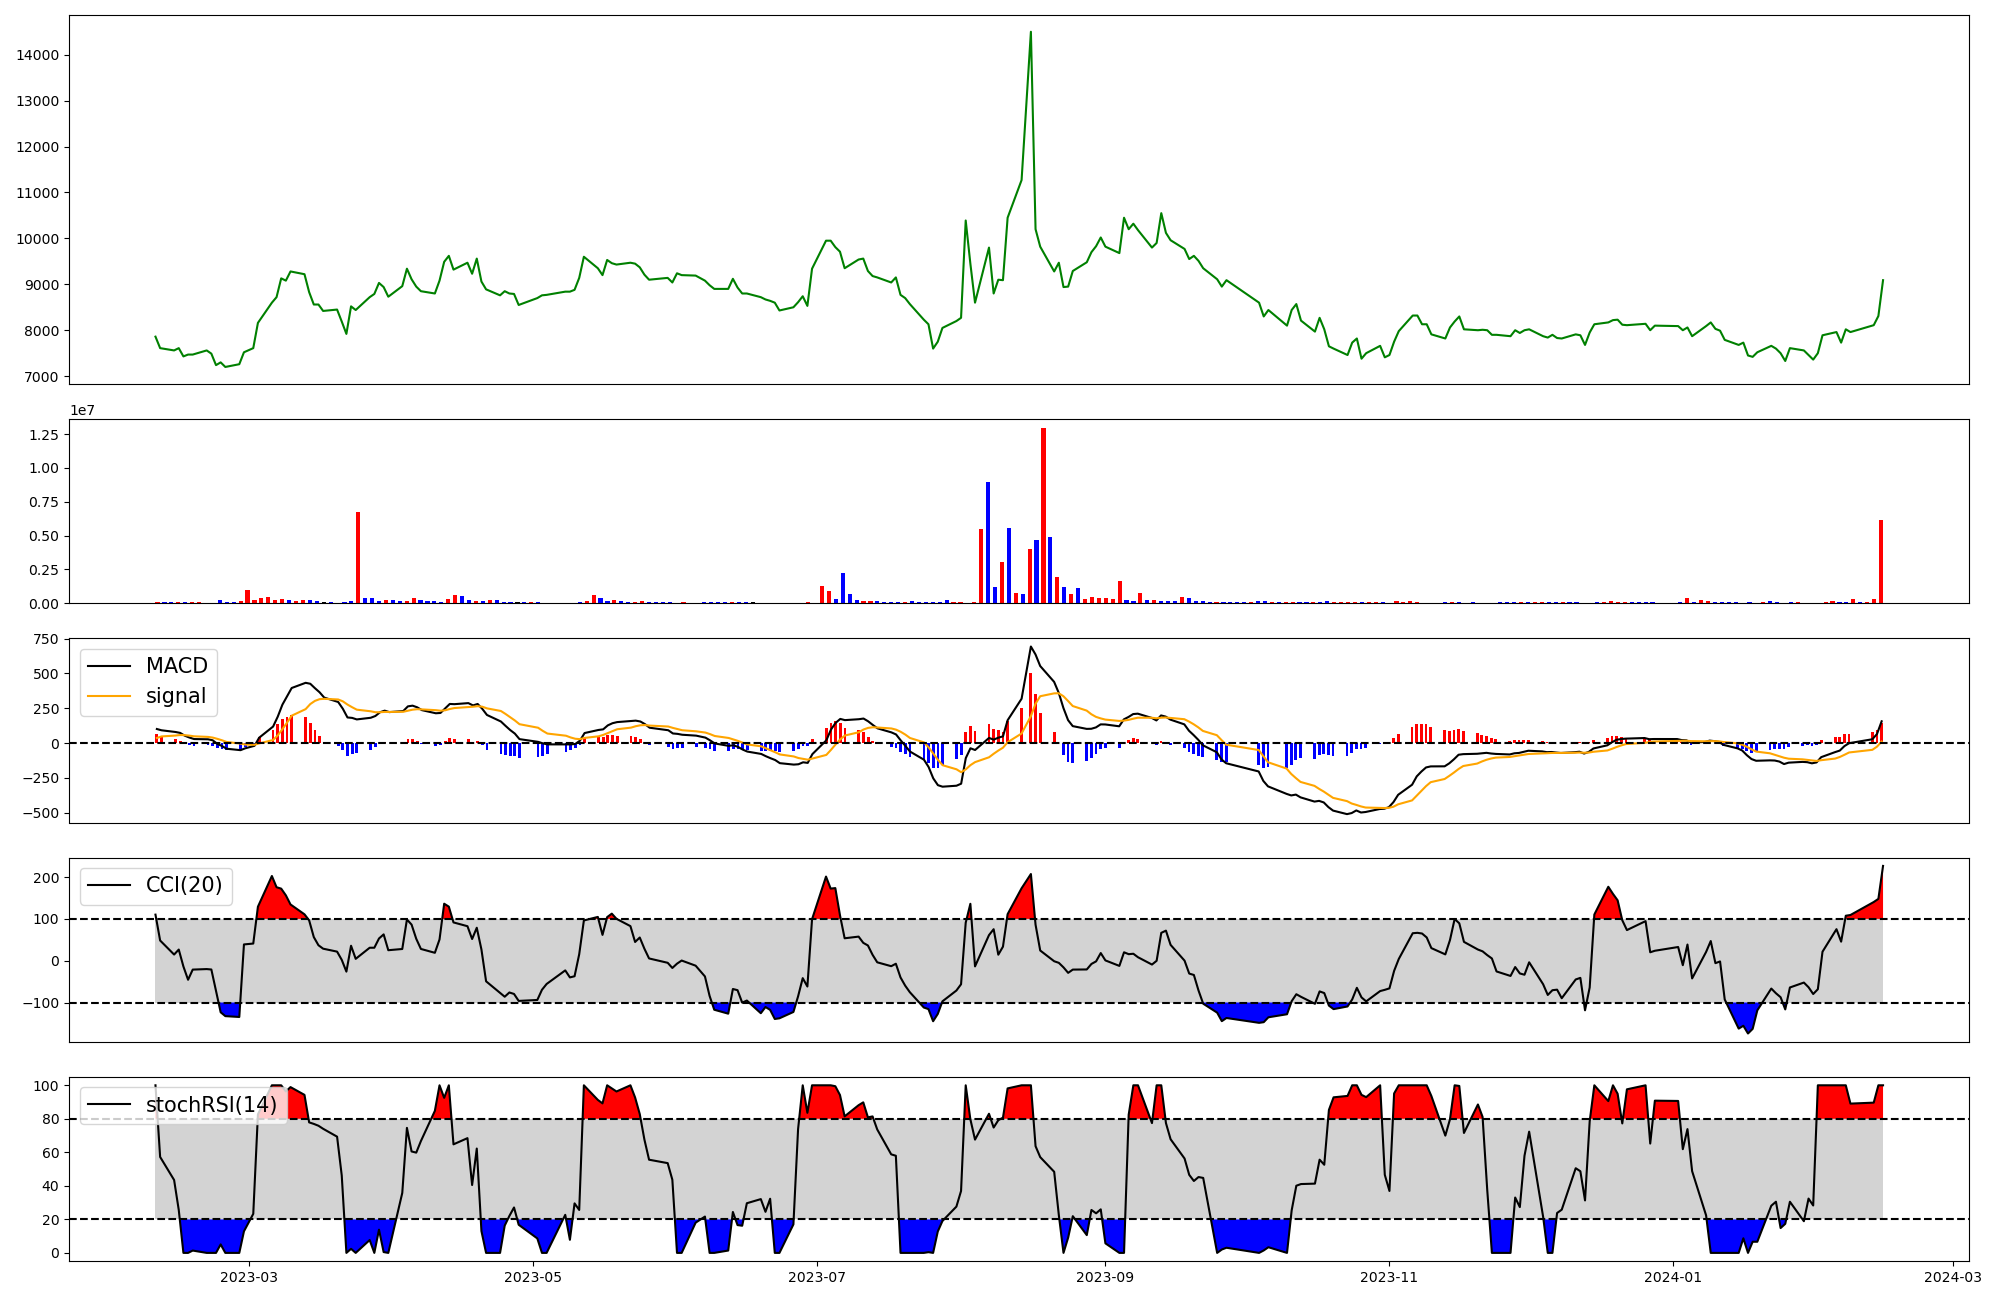This screenshot has height=1300, width=2000.
Task: Click the 1.00 volume axis label
Action: tap(44, 469)
